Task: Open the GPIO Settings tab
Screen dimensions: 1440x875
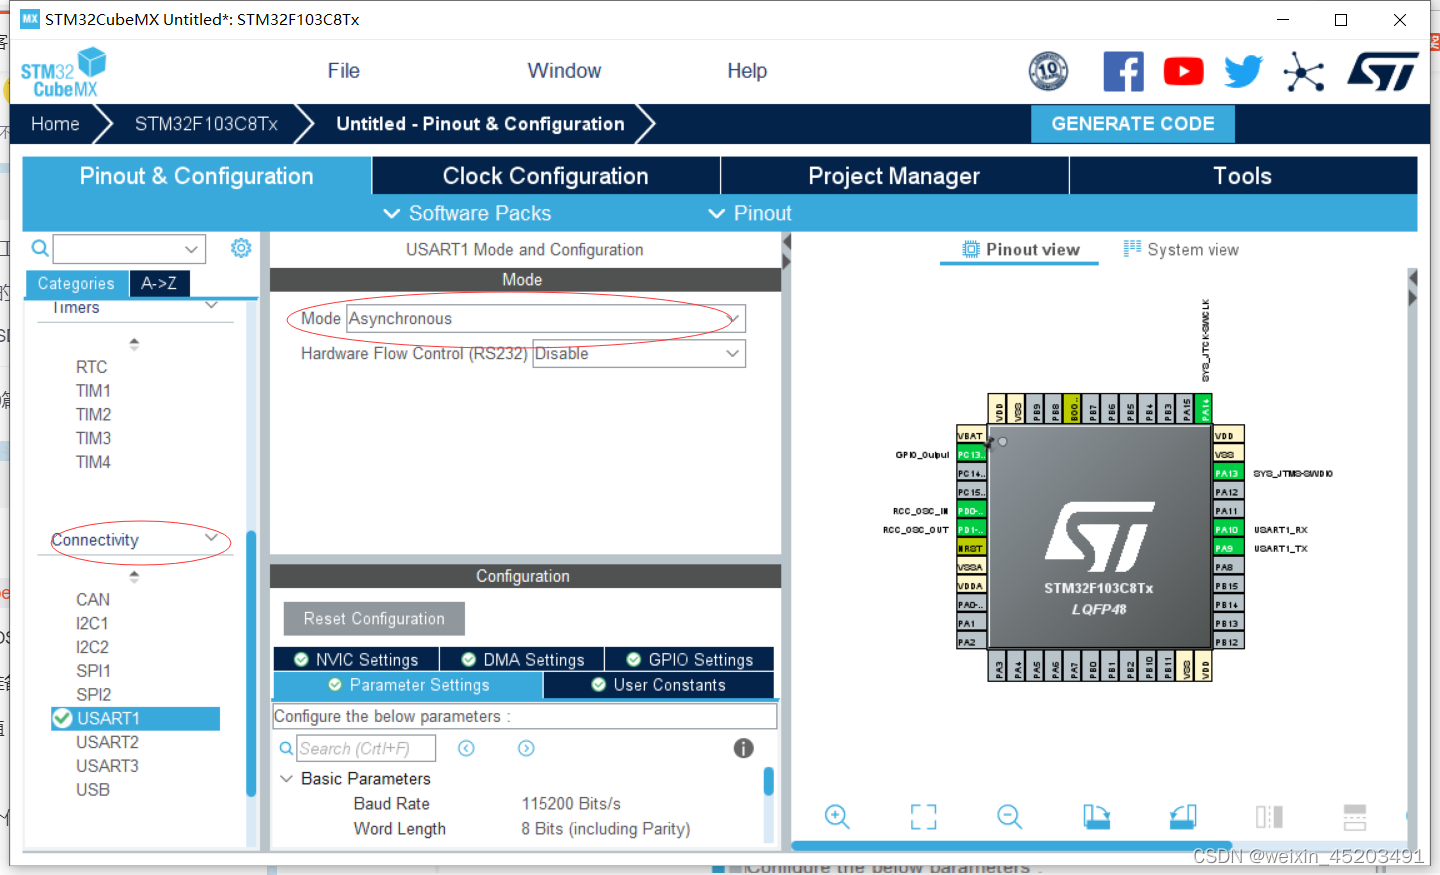Action: pos(689,659)
